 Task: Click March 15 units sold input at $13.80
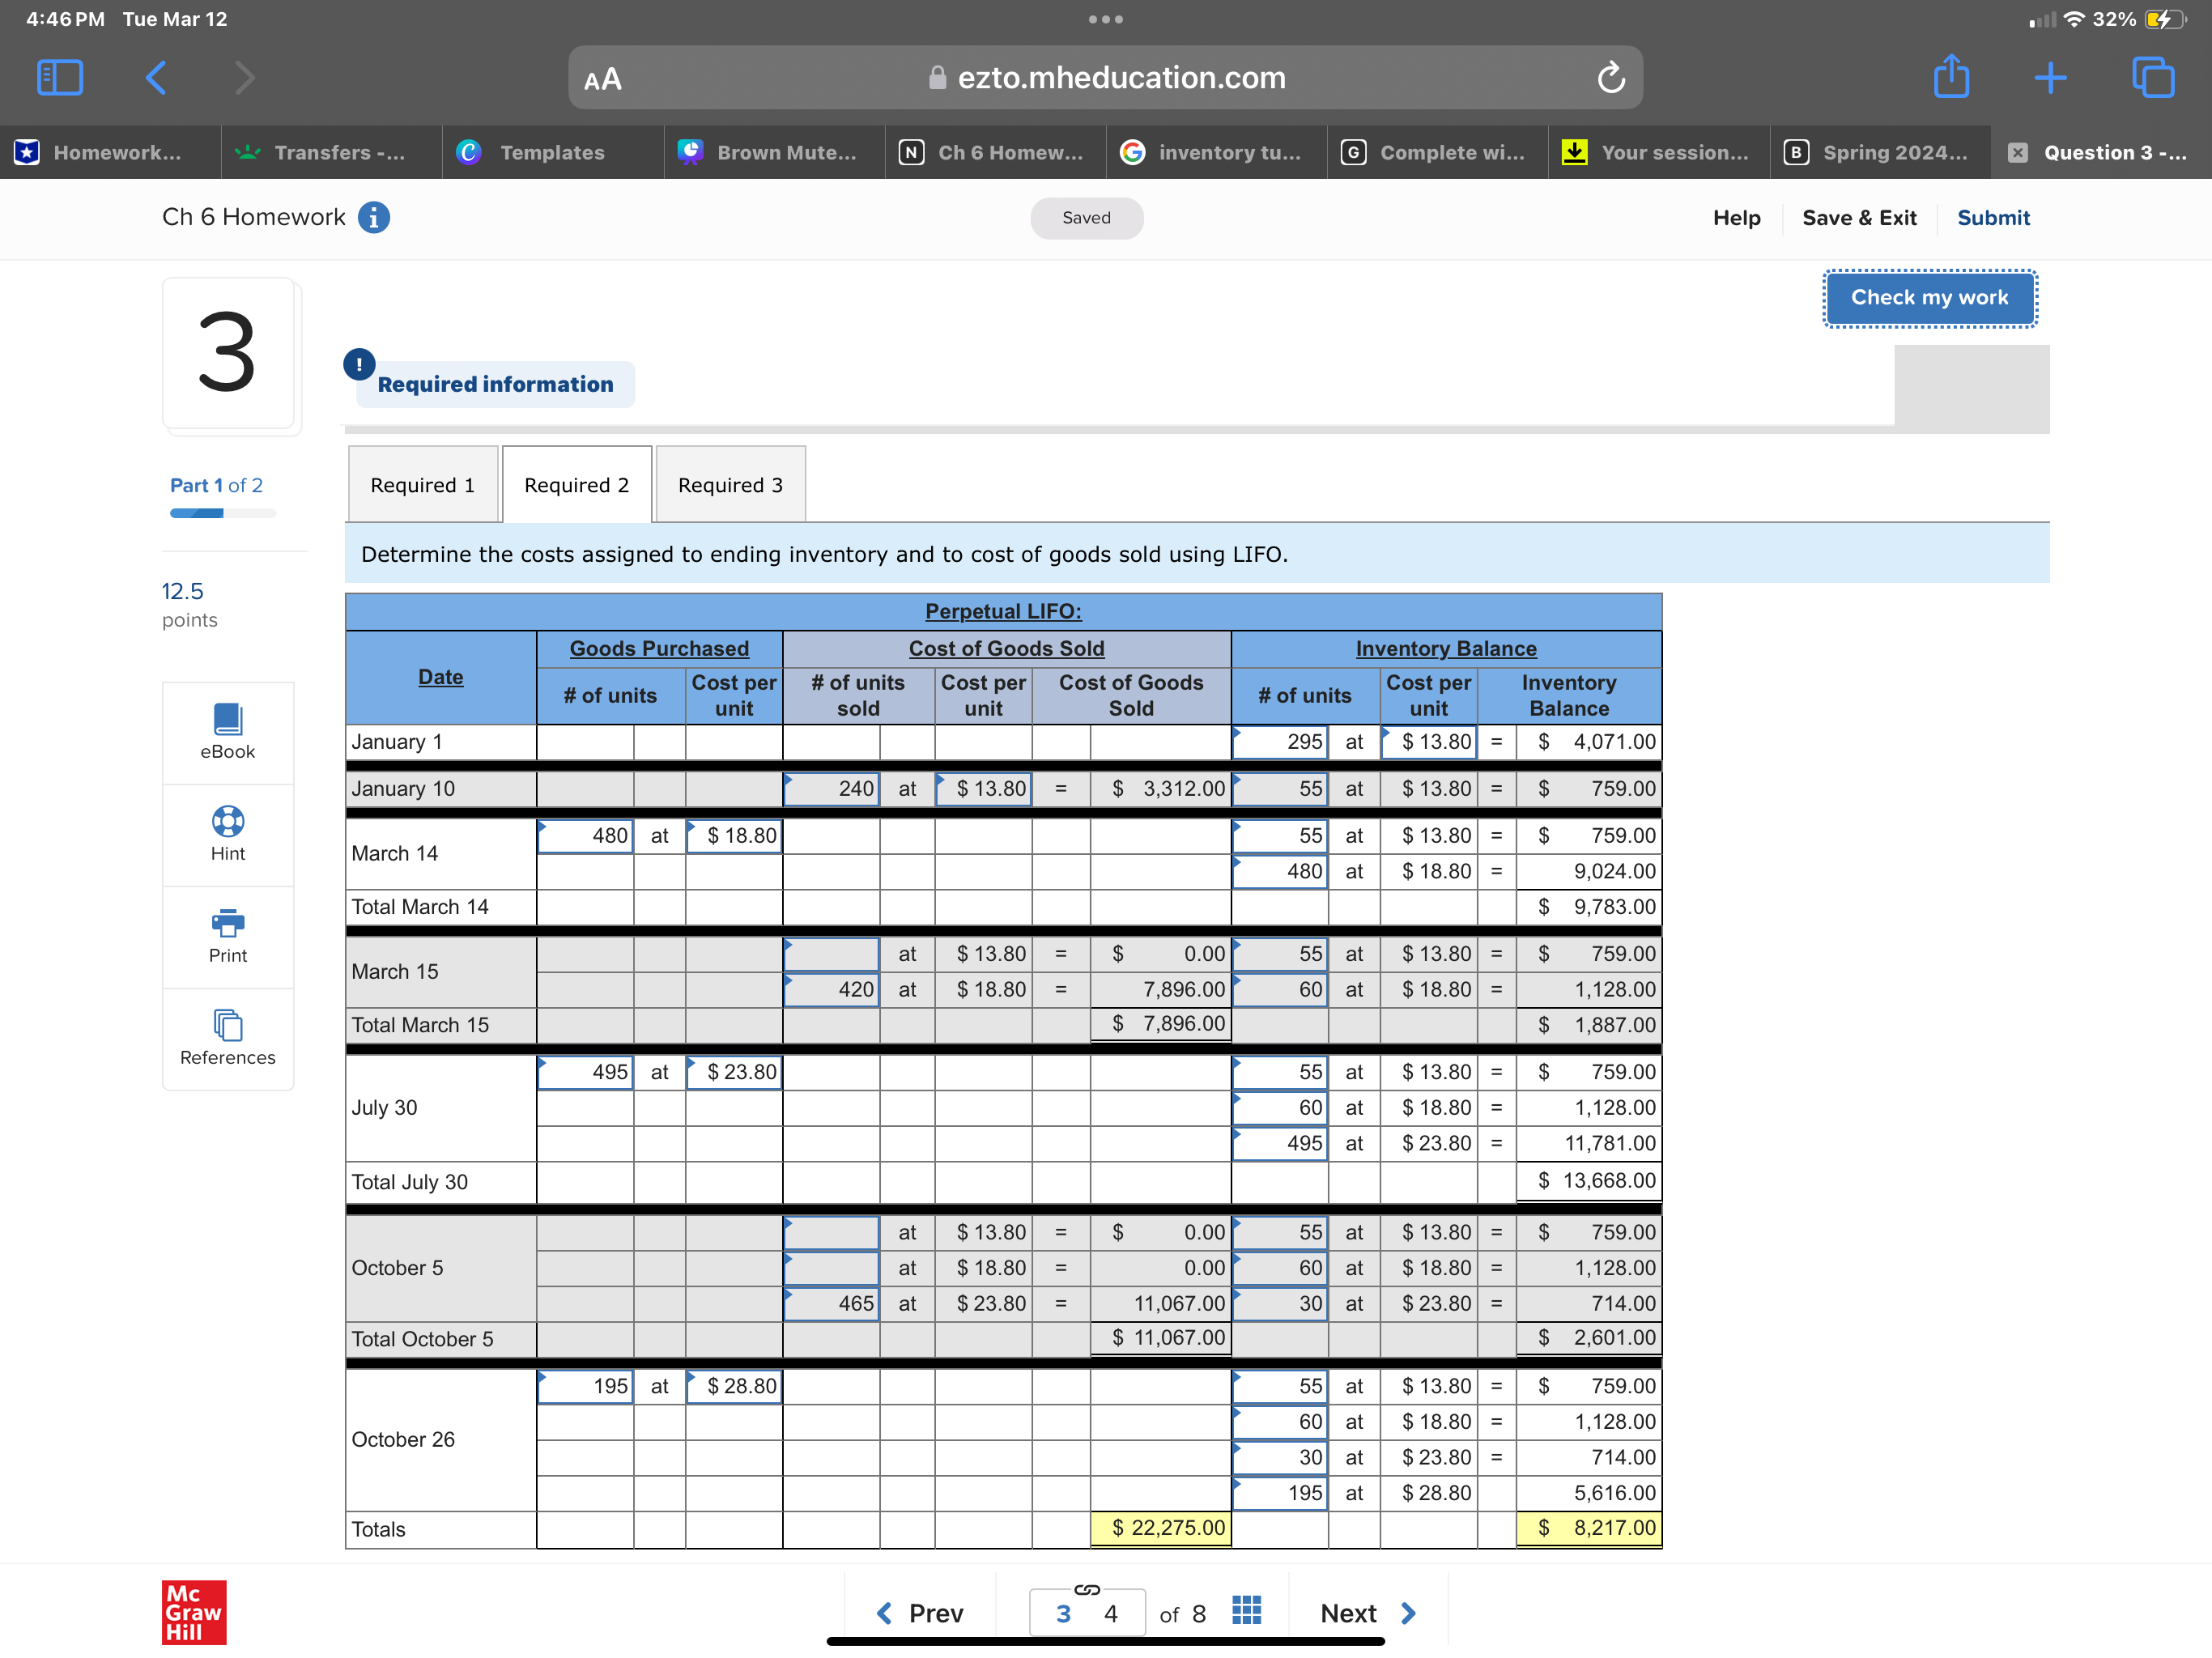pos(831,954)
